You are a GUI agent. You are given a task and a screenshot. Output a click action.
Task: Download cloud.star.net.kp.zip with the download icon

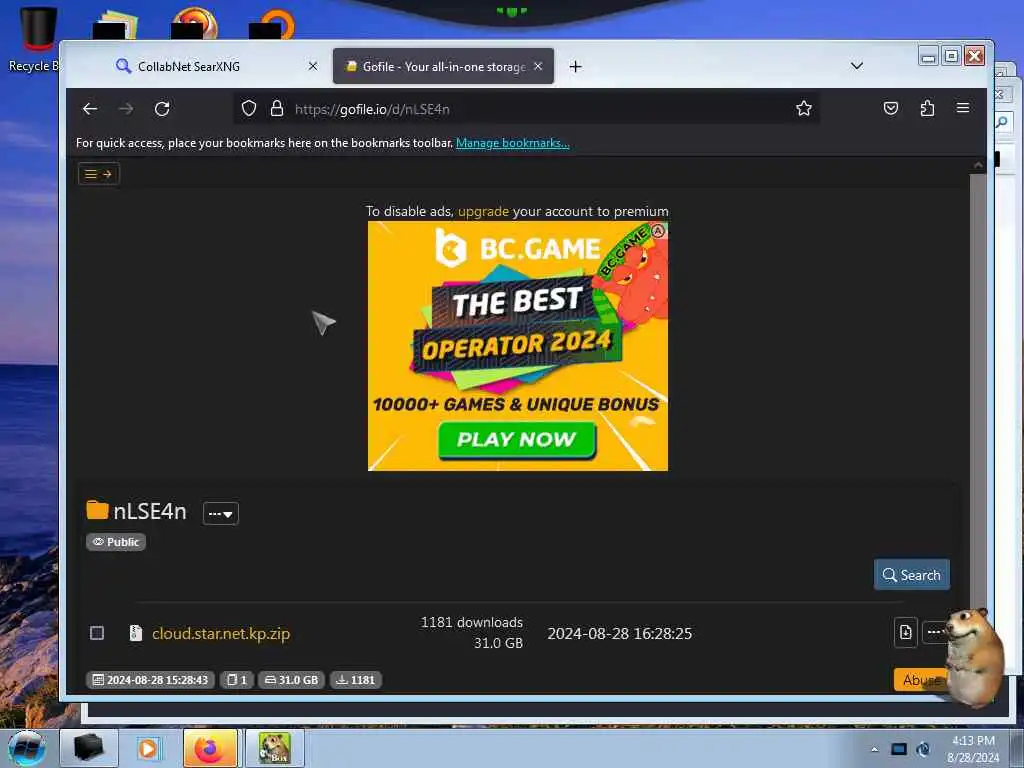click(x=906, y=632)
